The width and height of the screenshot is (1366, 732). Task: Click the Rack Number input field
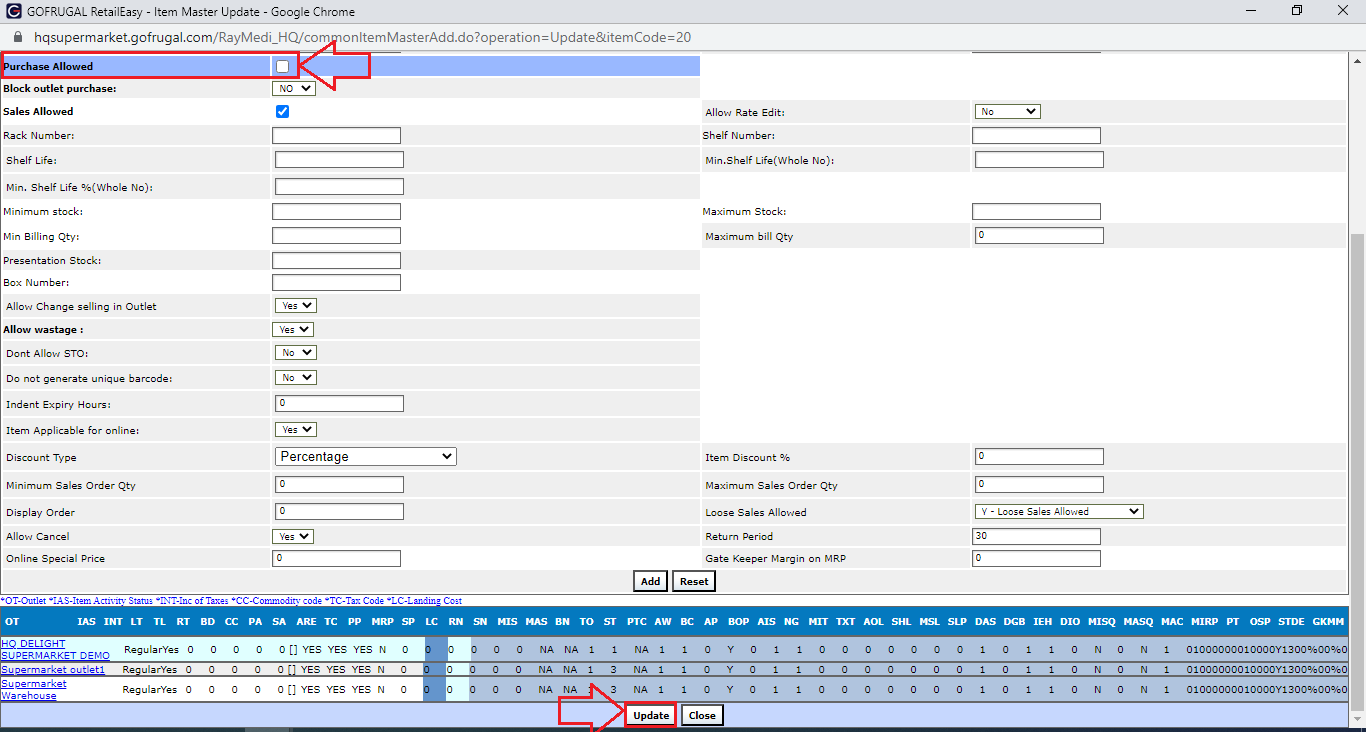336,135
